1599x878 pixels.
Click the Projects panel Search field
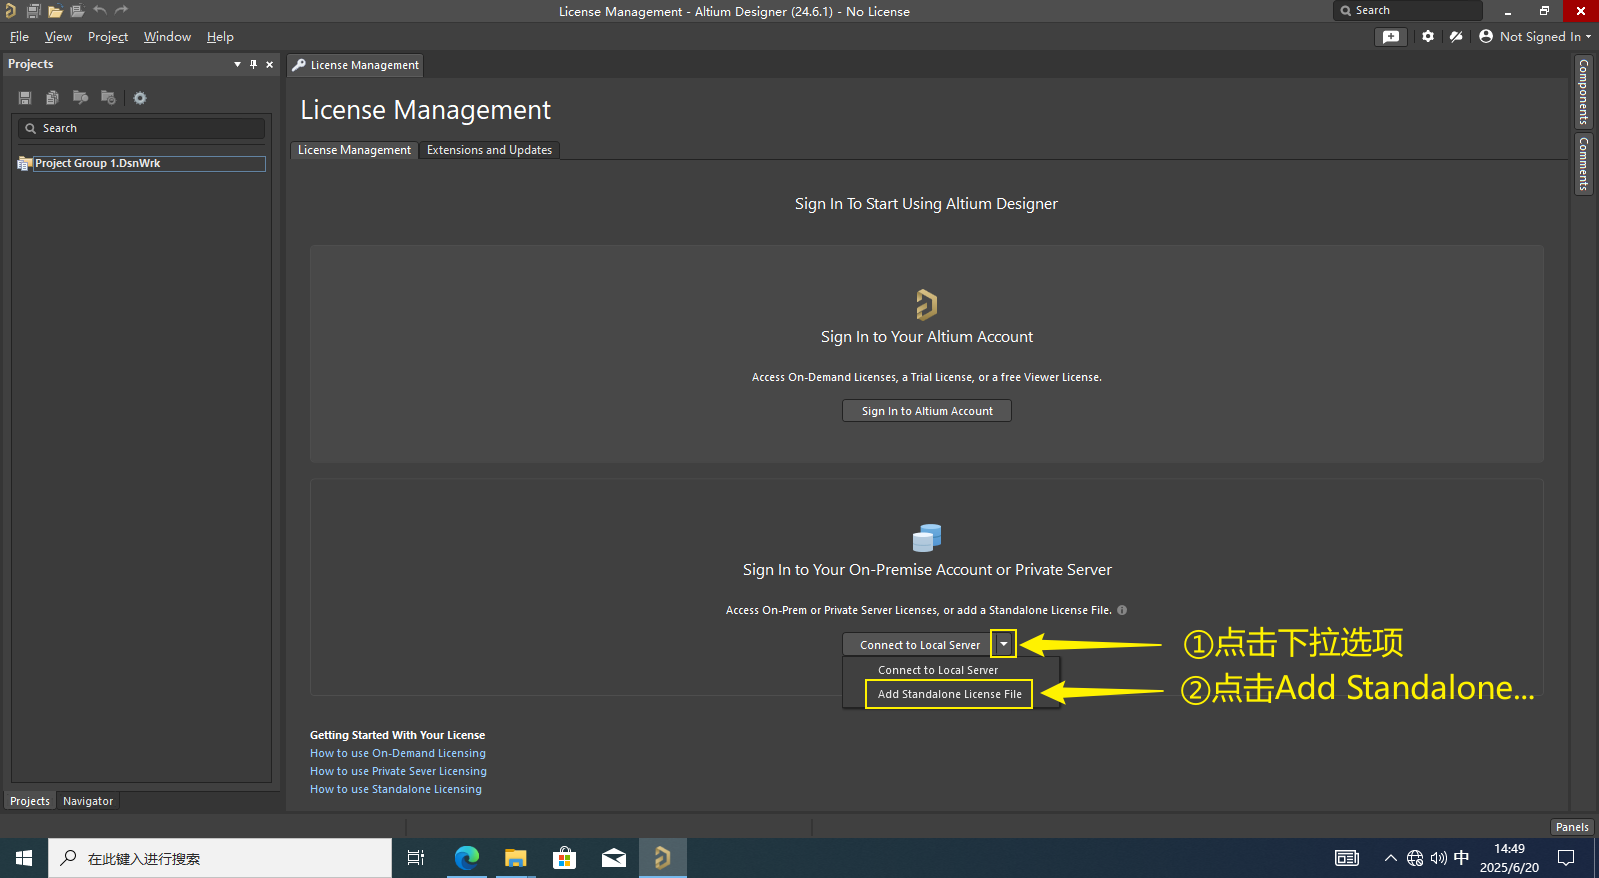tap(141, 128)
